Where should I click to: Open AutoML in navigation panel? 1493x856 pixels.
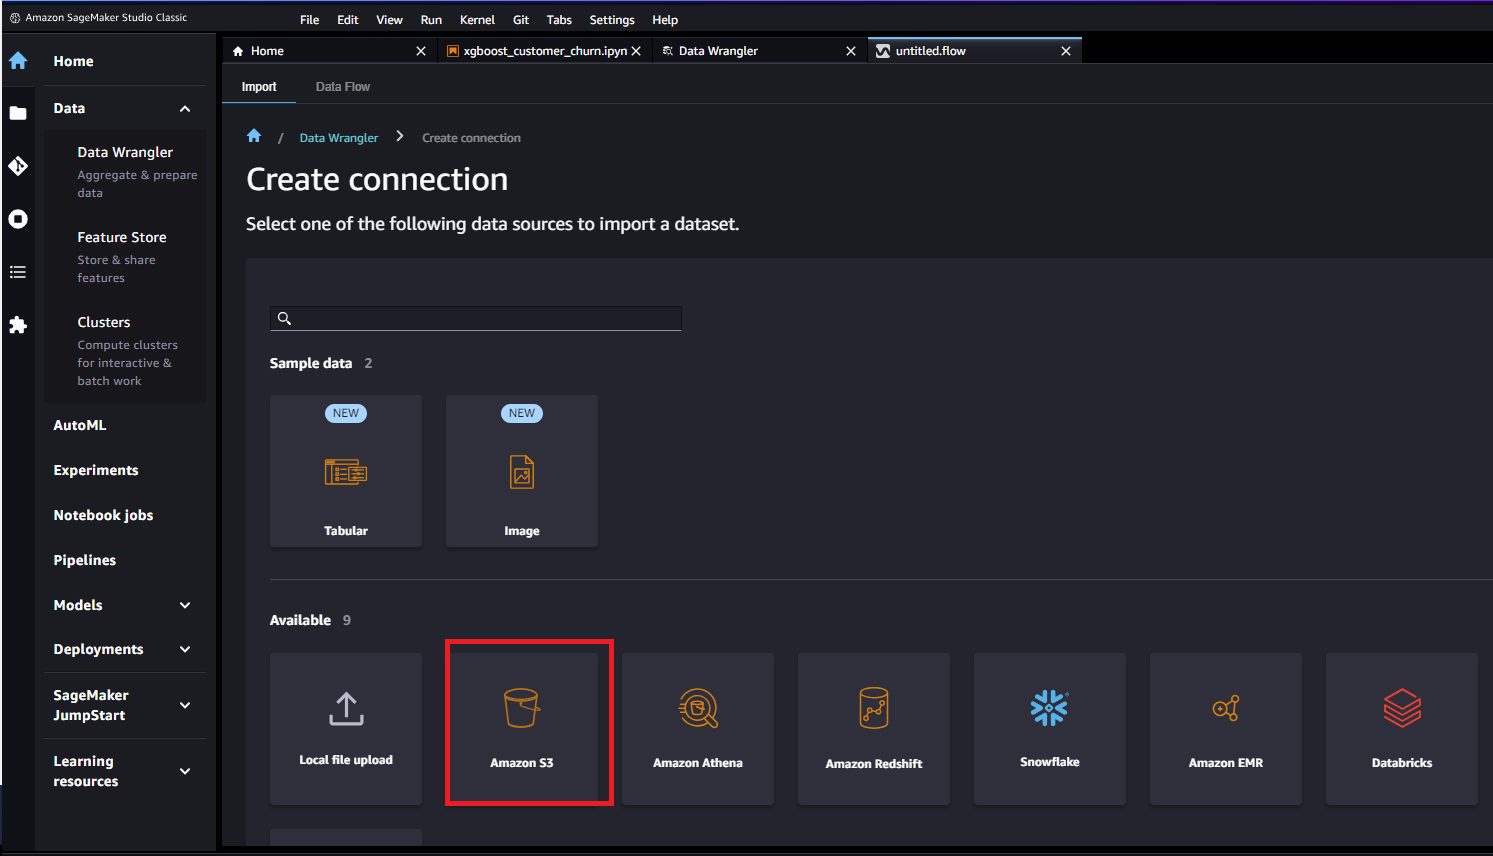[x=80, y=425]
